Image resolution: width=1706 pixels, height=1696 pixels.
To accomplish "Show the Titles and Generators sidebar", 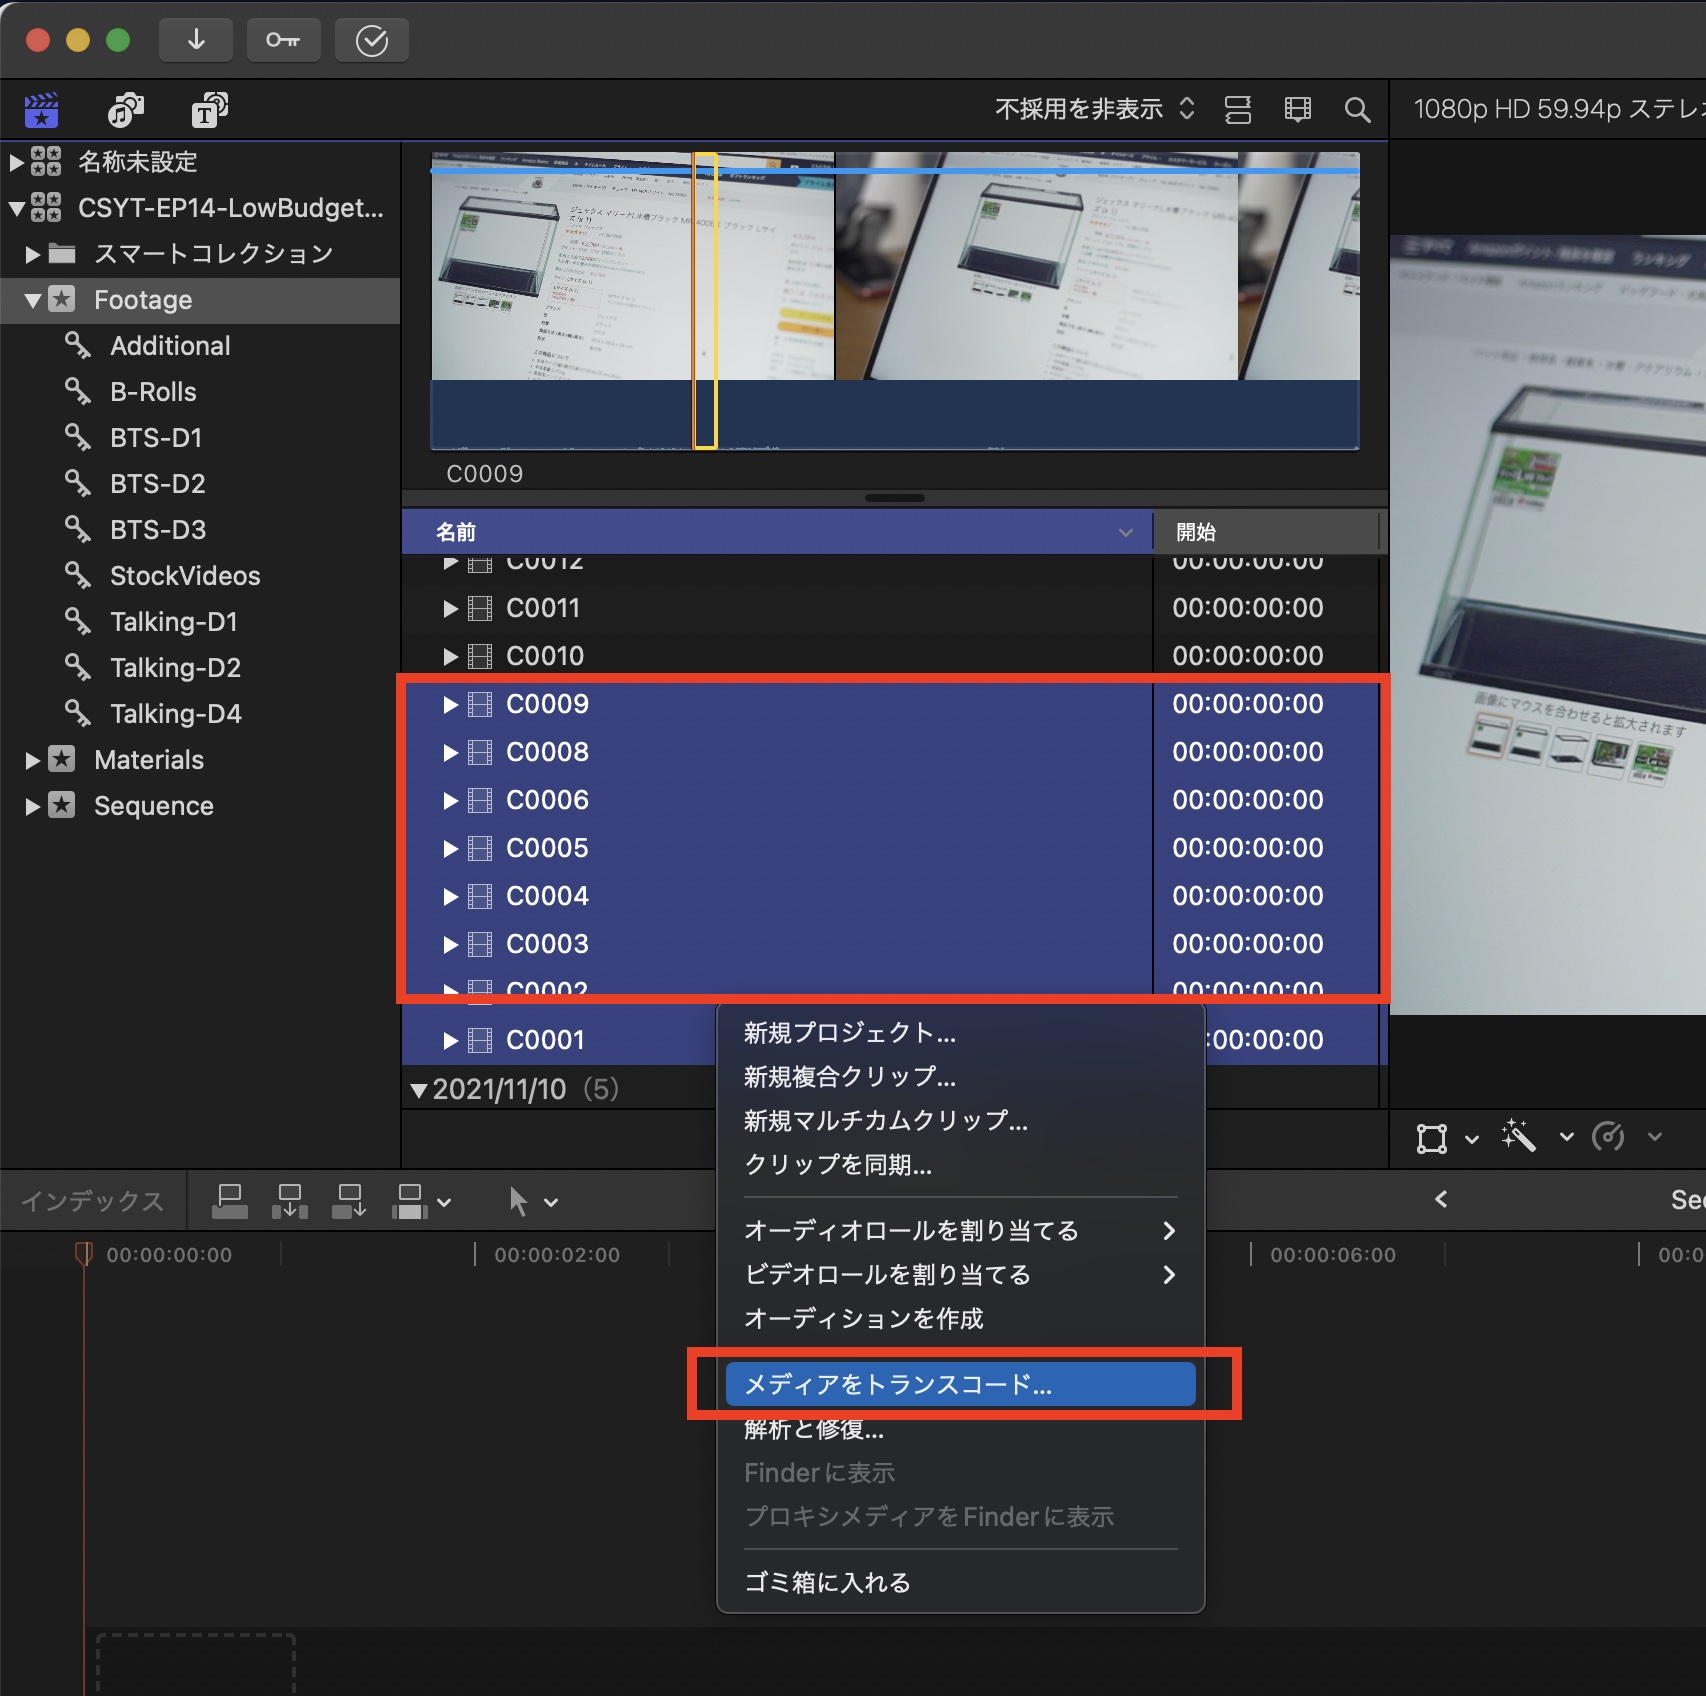I will pyautogui.click(x=209, y=110).
